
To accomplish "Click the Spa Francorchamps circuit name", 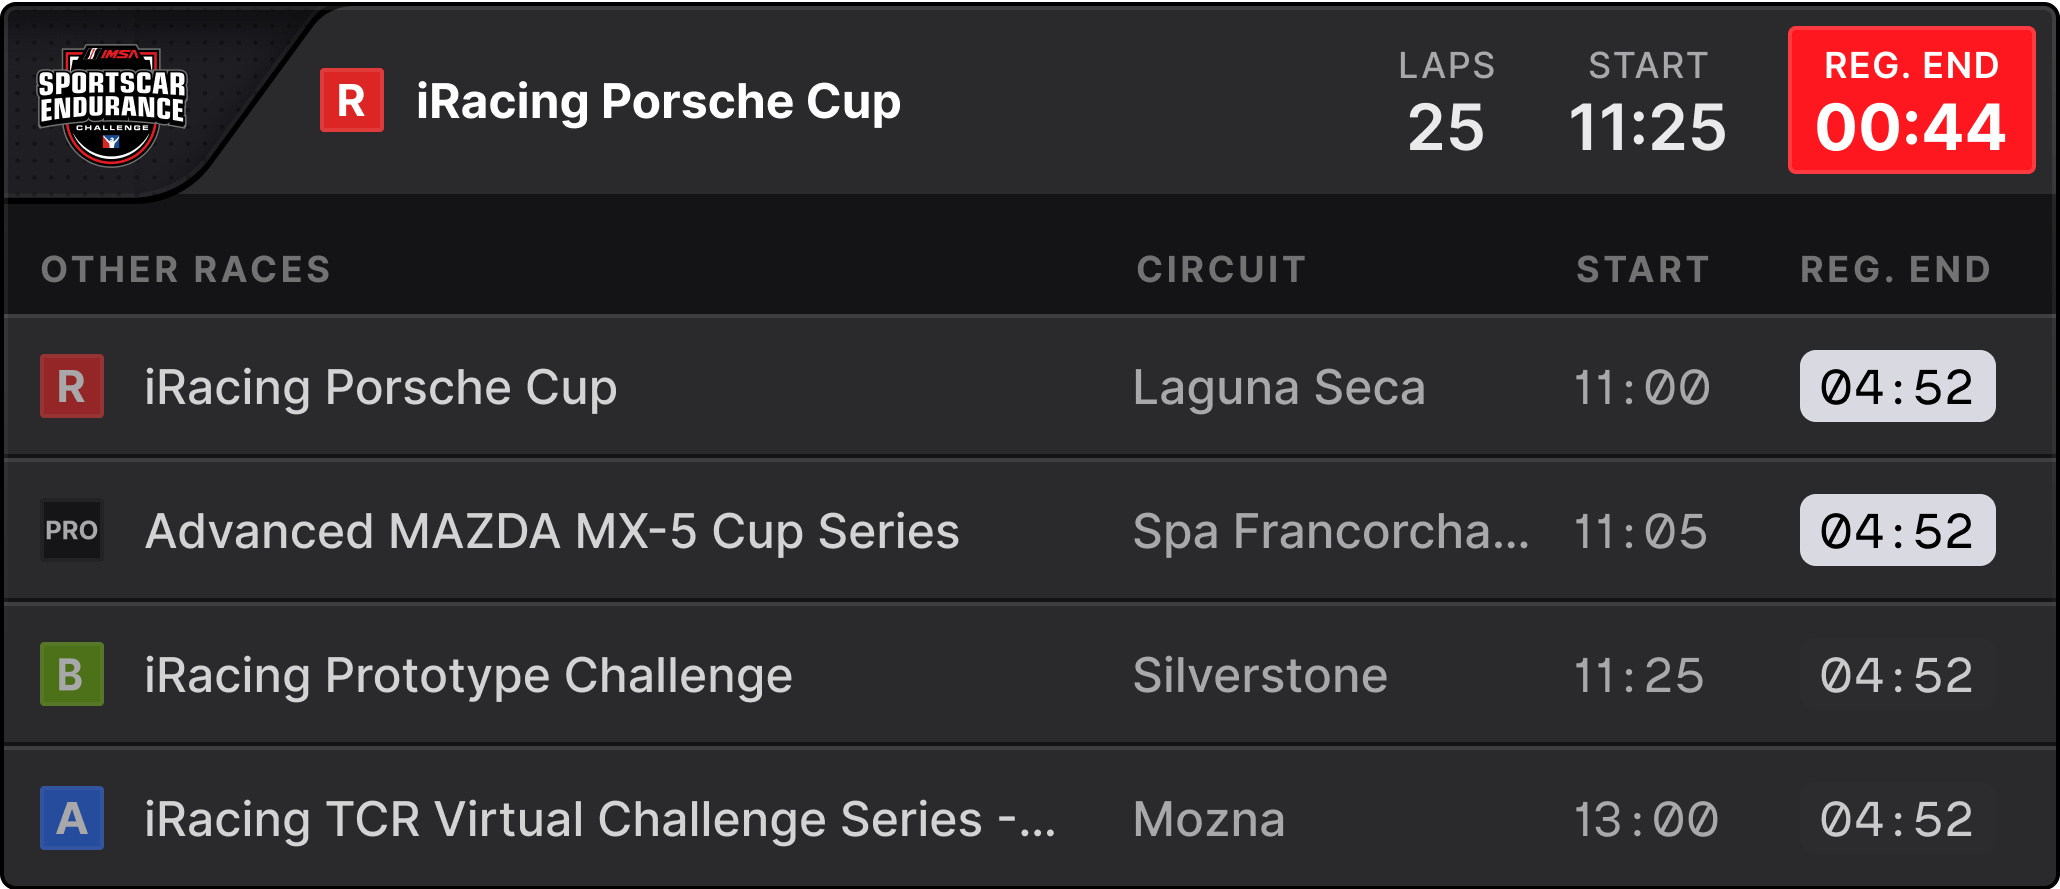I will (1330, 531).
